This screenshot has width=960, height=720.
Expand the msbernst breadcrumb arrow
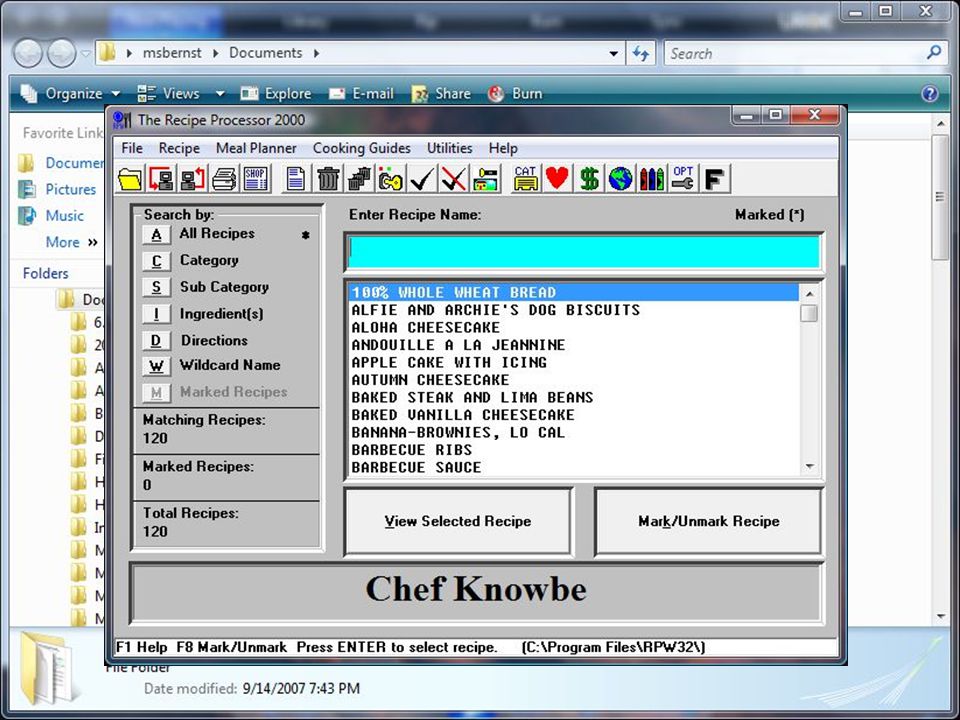pyautogui.click(x=216, y=53)
